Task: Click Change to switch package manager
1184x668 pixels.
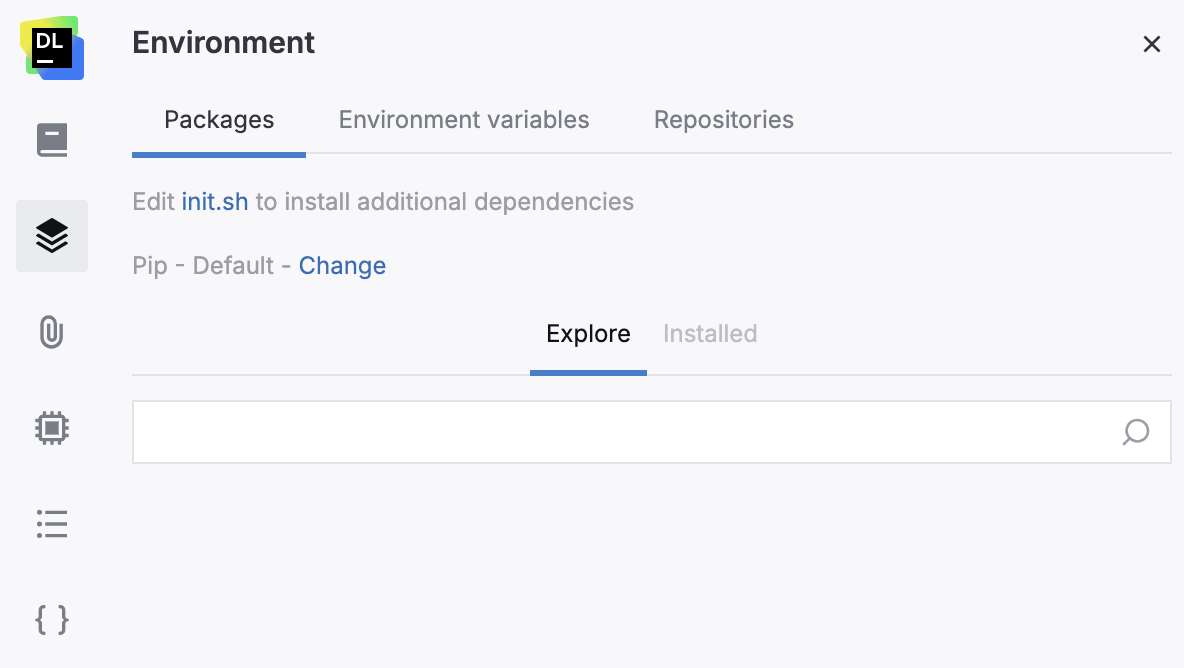Action: coord(342,265)
